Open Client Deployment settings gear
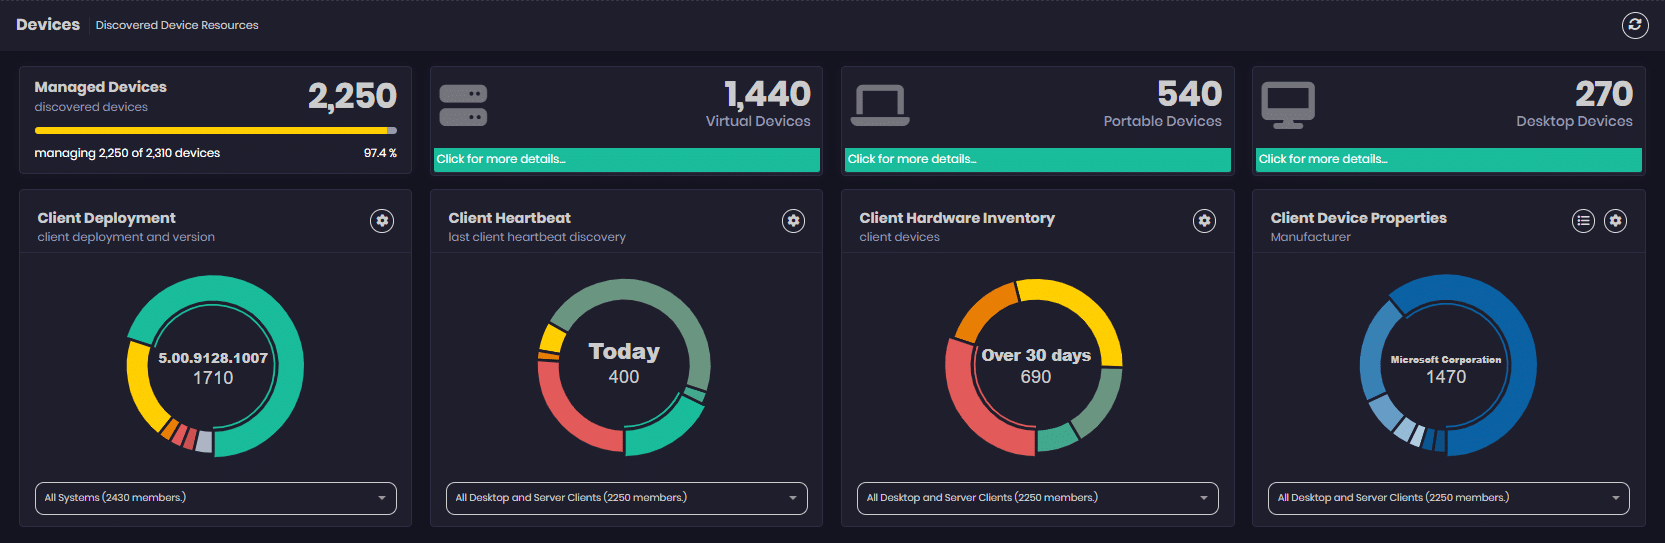This screenshot has height=543, width=1665. pos(382,221)
